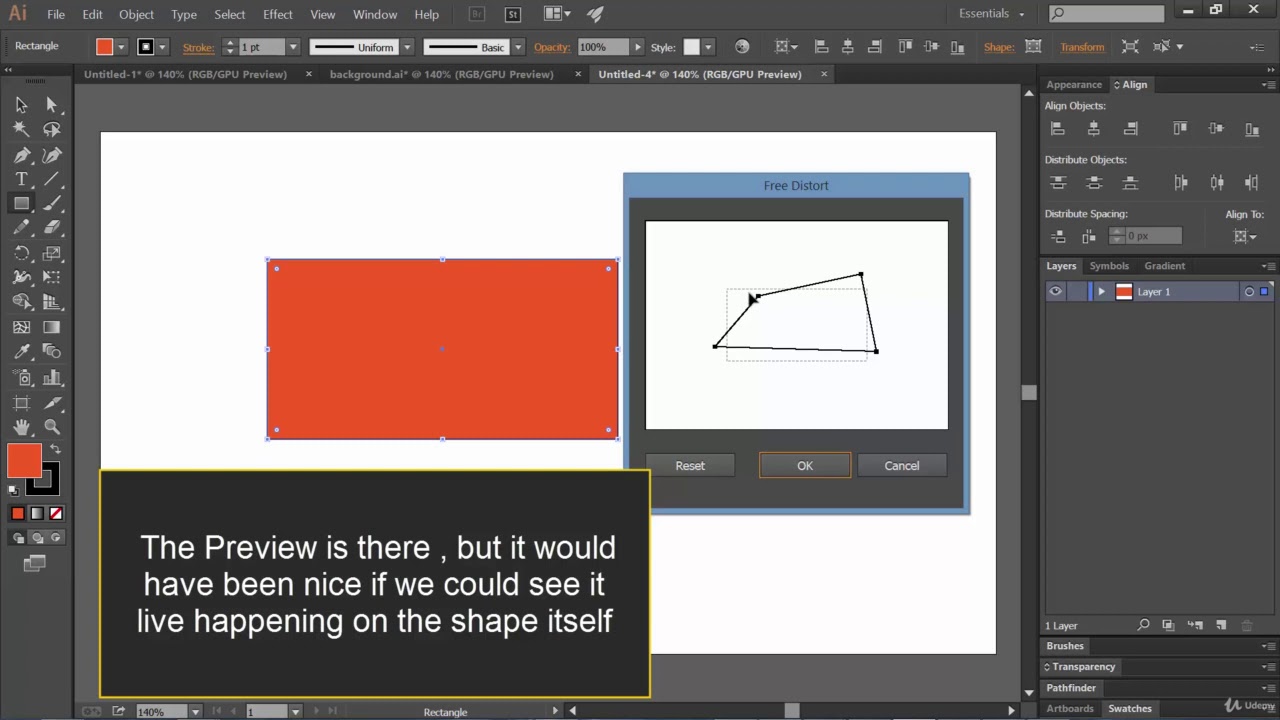Screen dimensions: 1280x720
Task: Click the search field at top right
Action: [x=1106, y=14]
